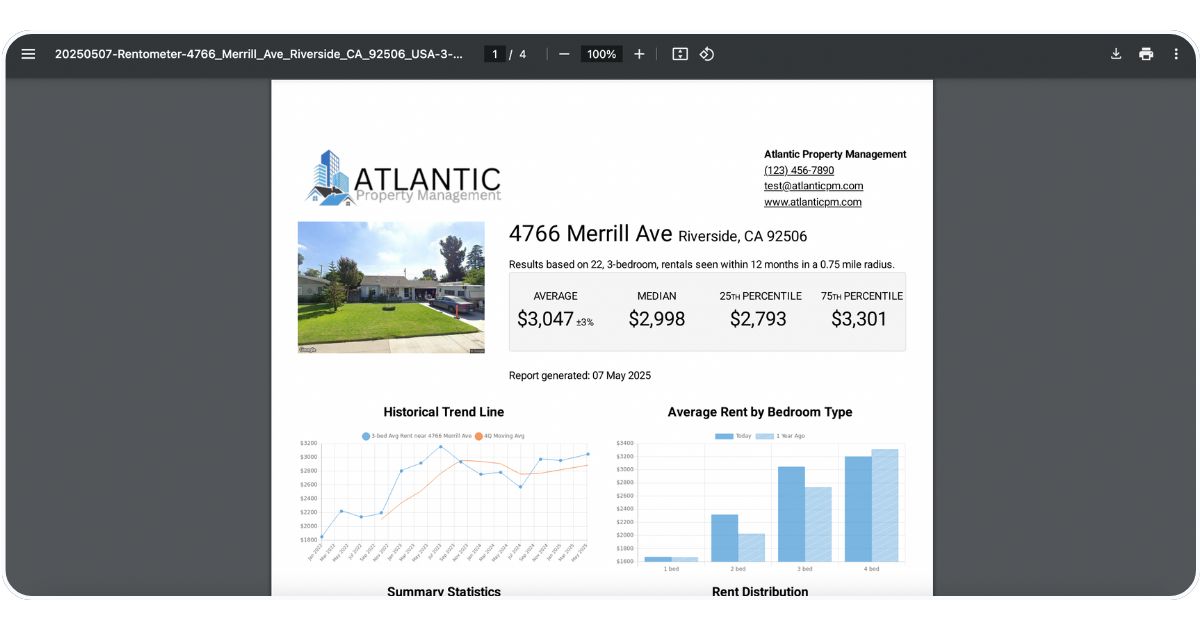
Task: Click the Atlantic Property Management logo
Action: pyautogui.click(x=403, y=179)
